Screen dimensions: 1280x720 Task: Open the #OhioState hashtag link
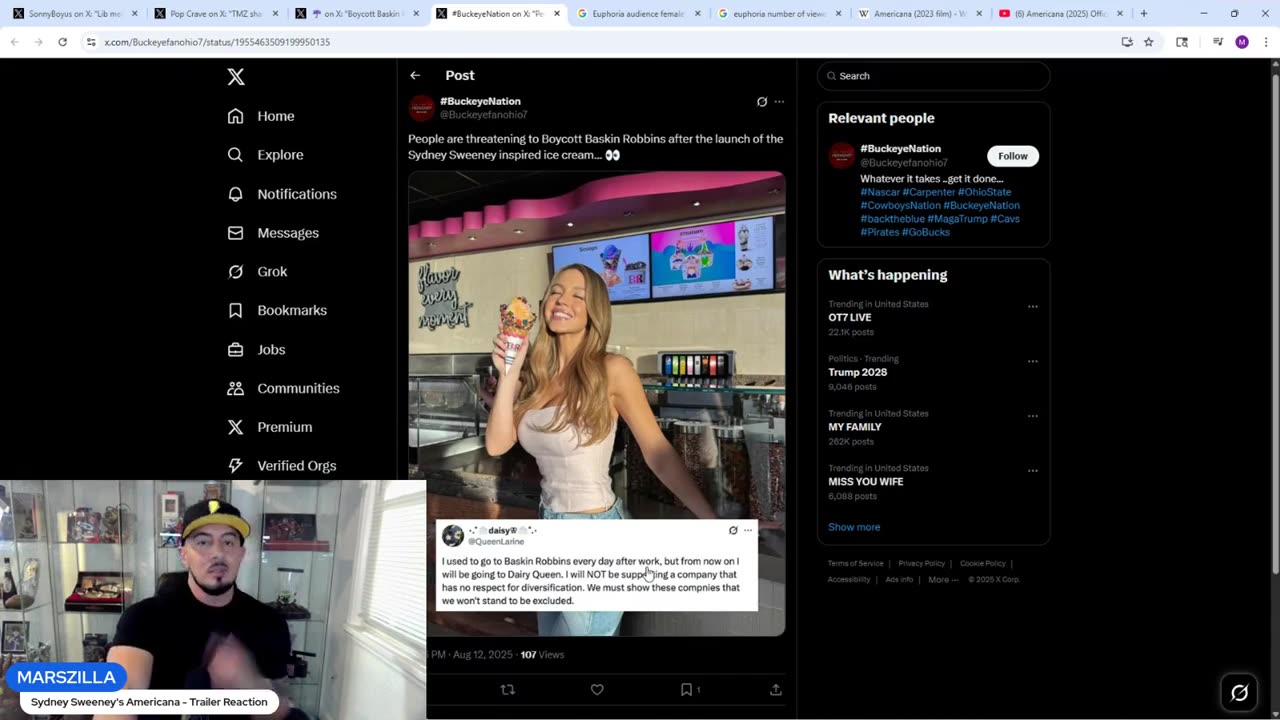(x=984, y=192)
